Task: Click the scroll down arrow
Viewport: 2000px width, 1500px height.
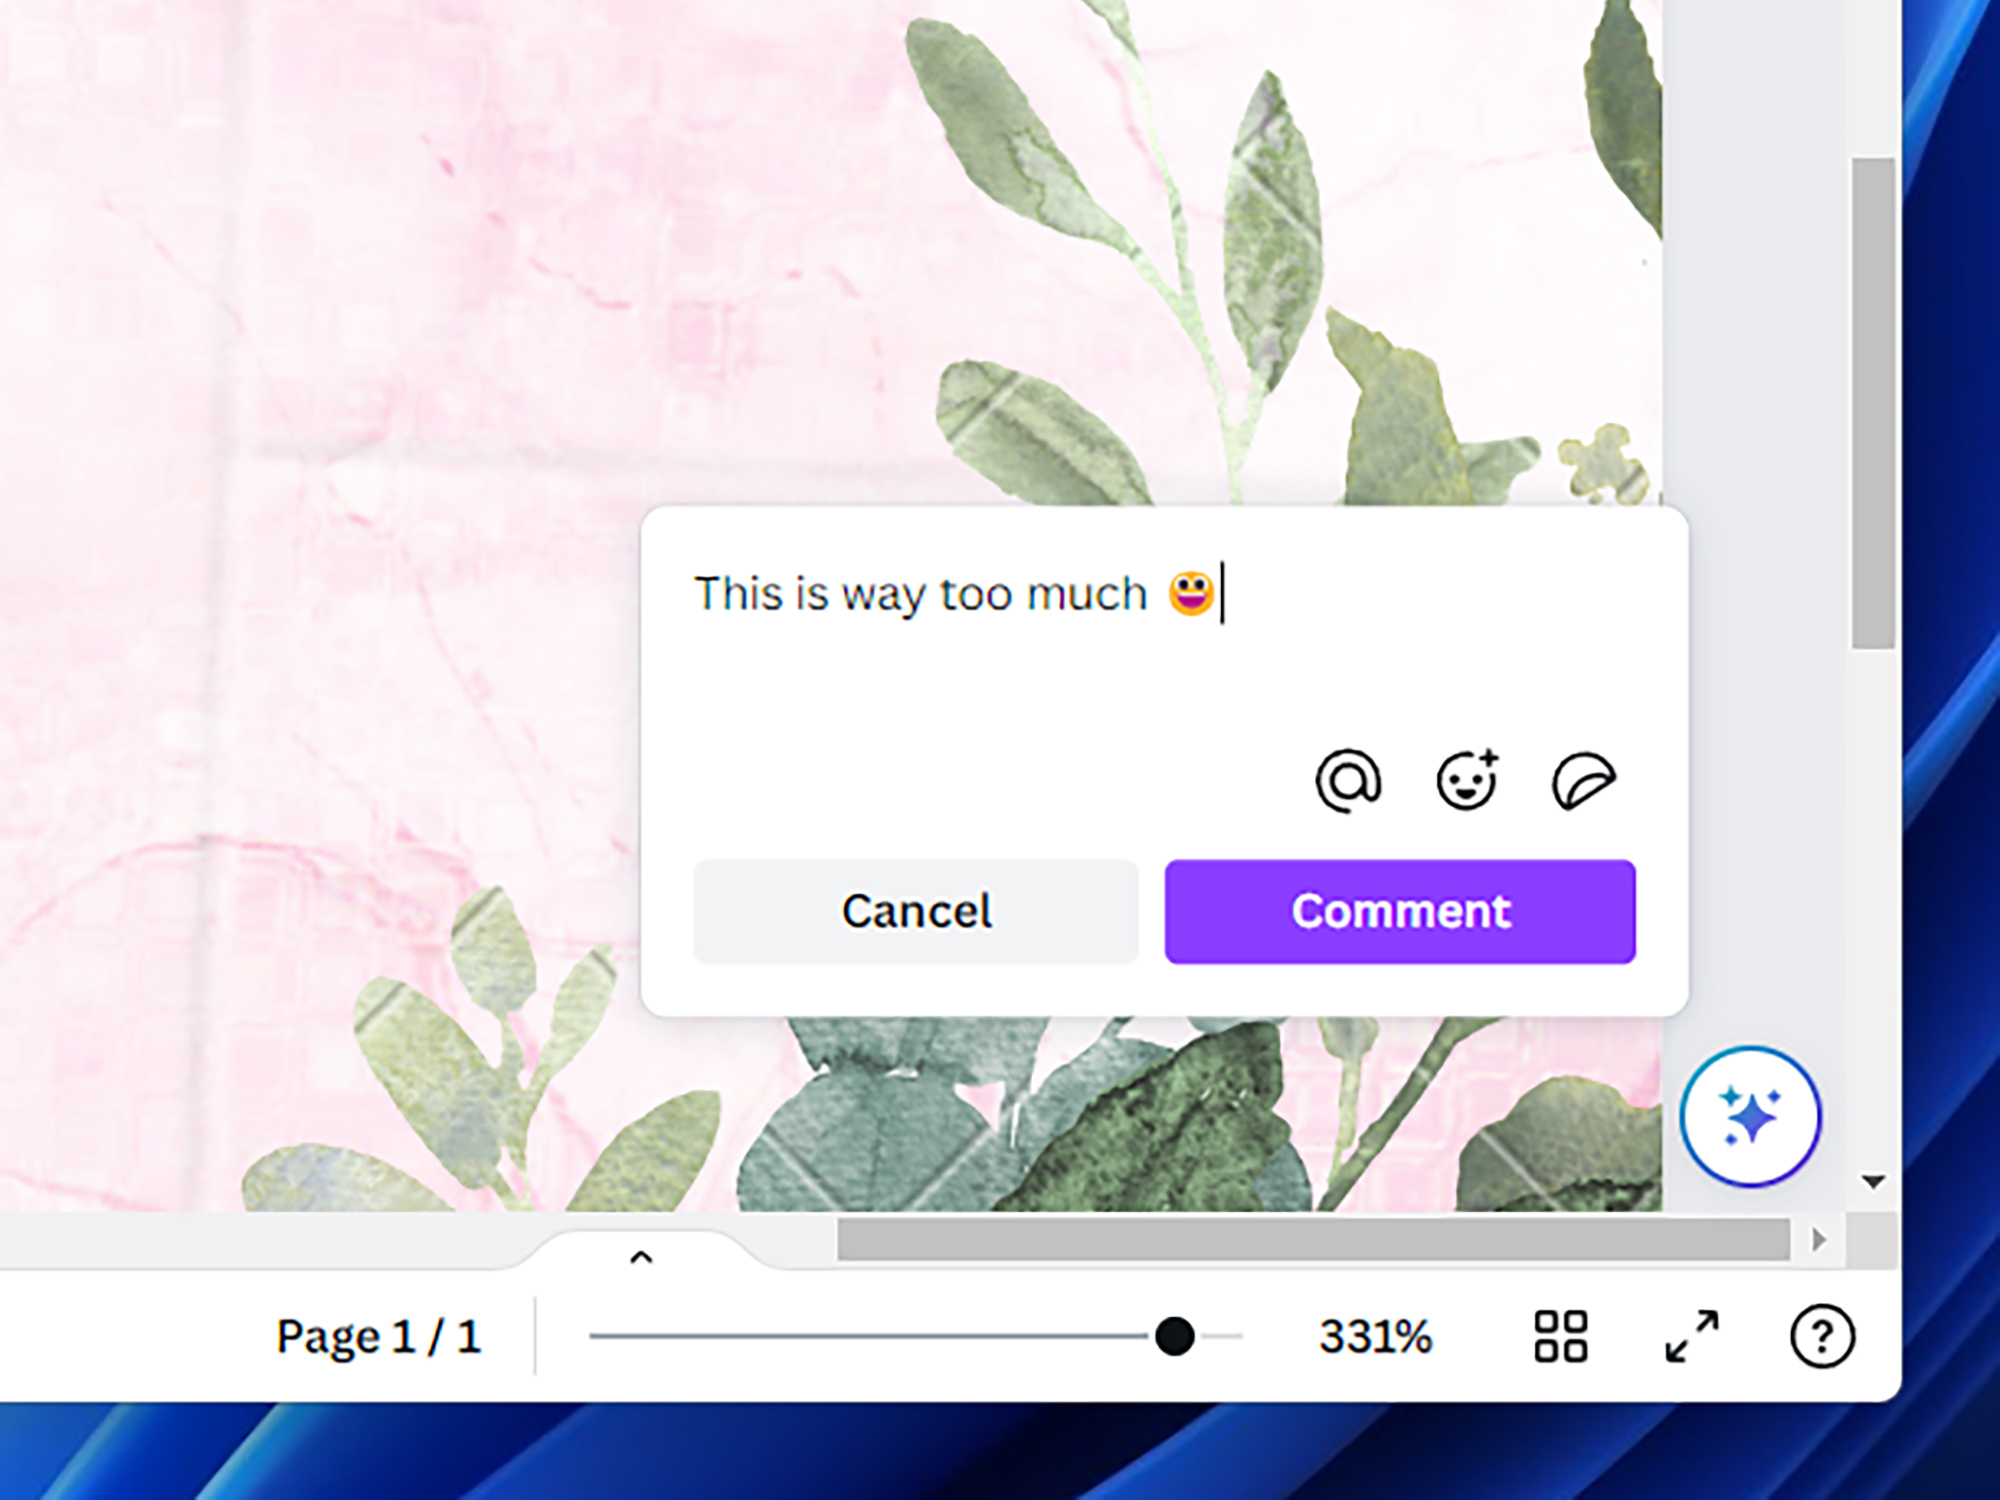Action: click(1873, 1182)
